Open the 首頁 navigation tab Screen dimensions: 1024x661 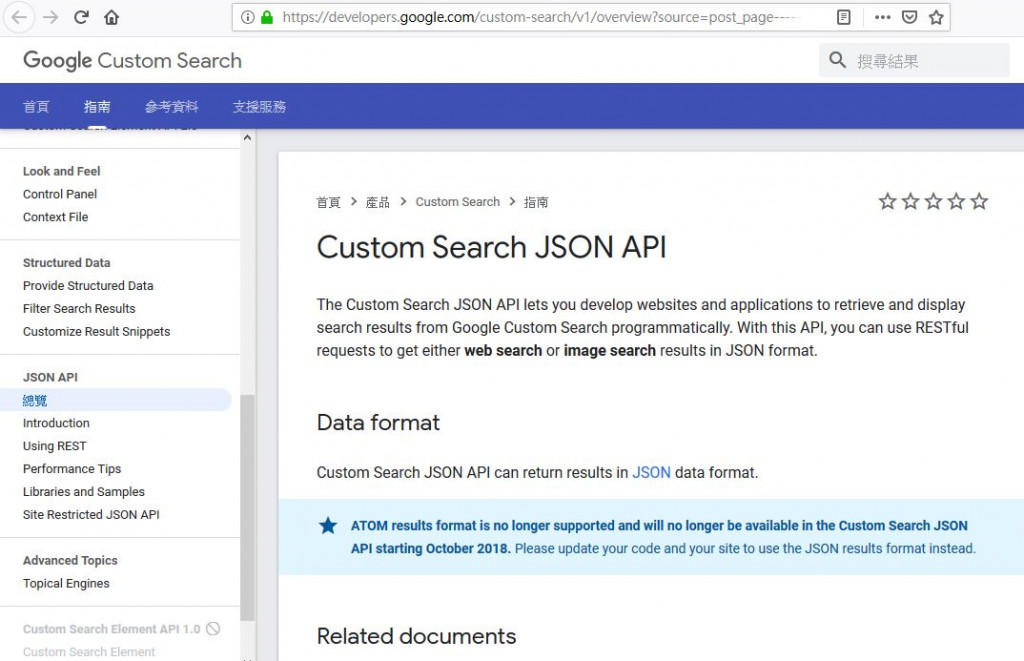click(36, 106)
